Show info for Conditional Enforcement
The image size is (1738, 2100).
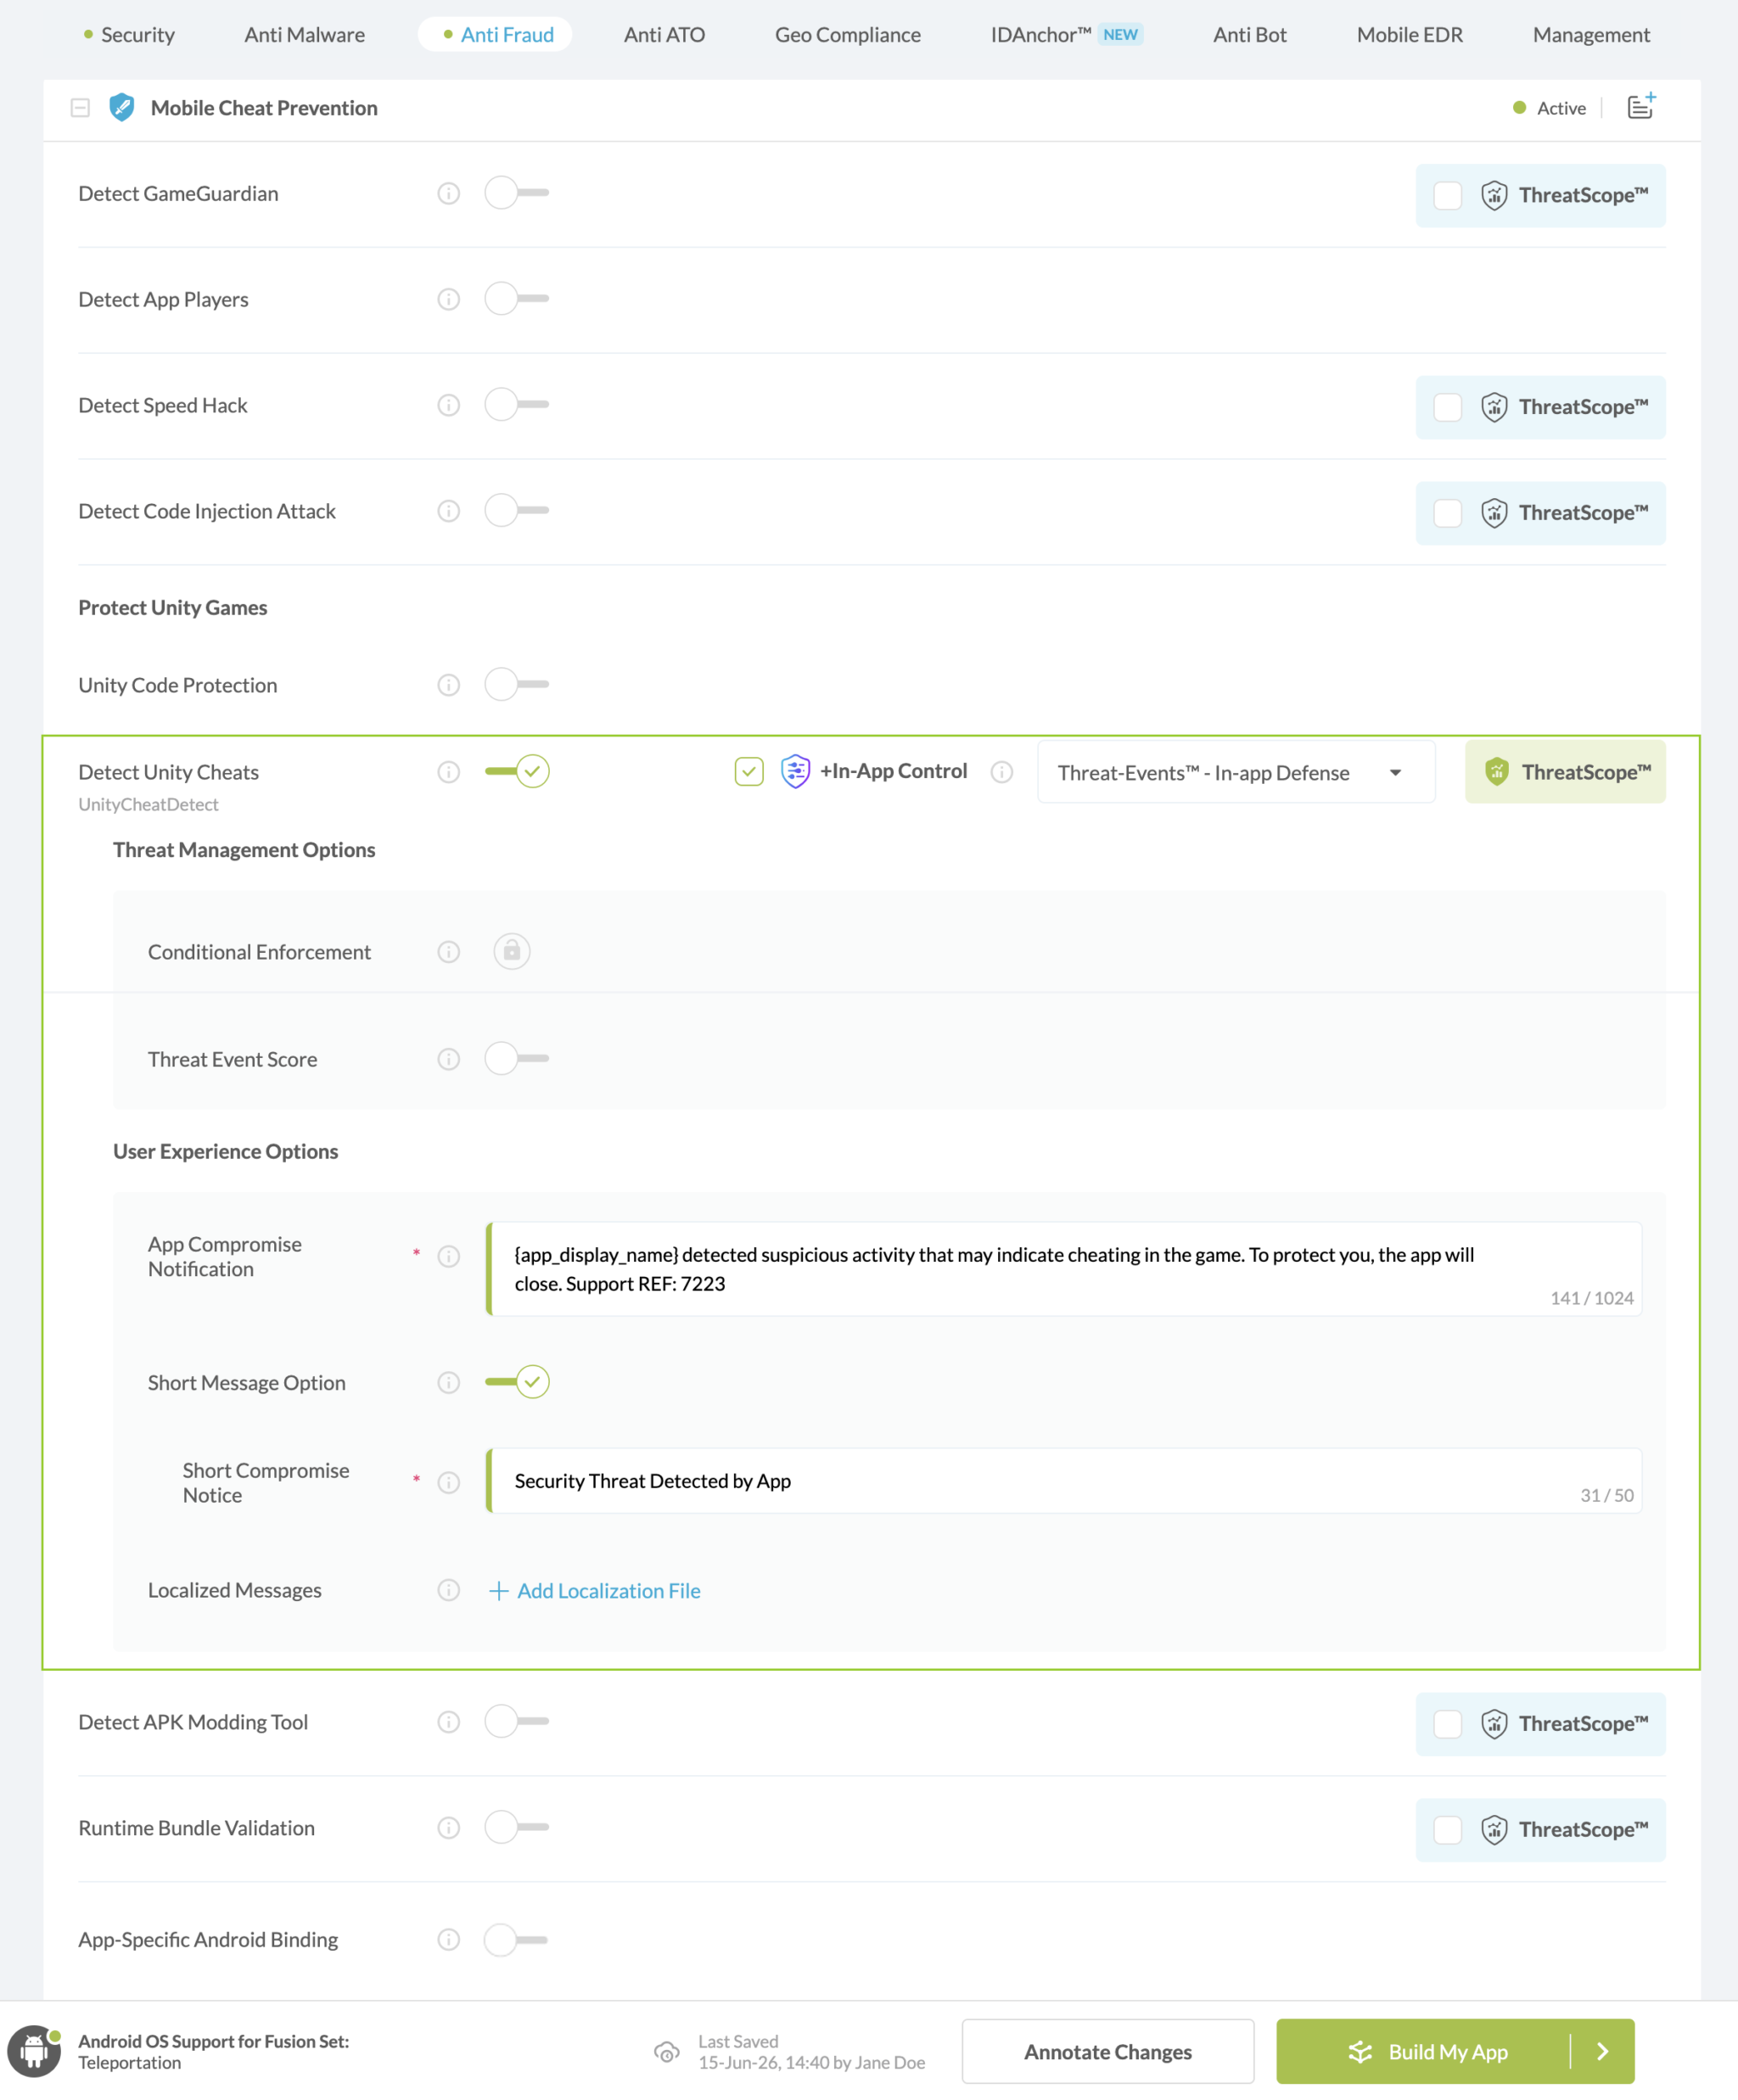(x=449, y=952)
